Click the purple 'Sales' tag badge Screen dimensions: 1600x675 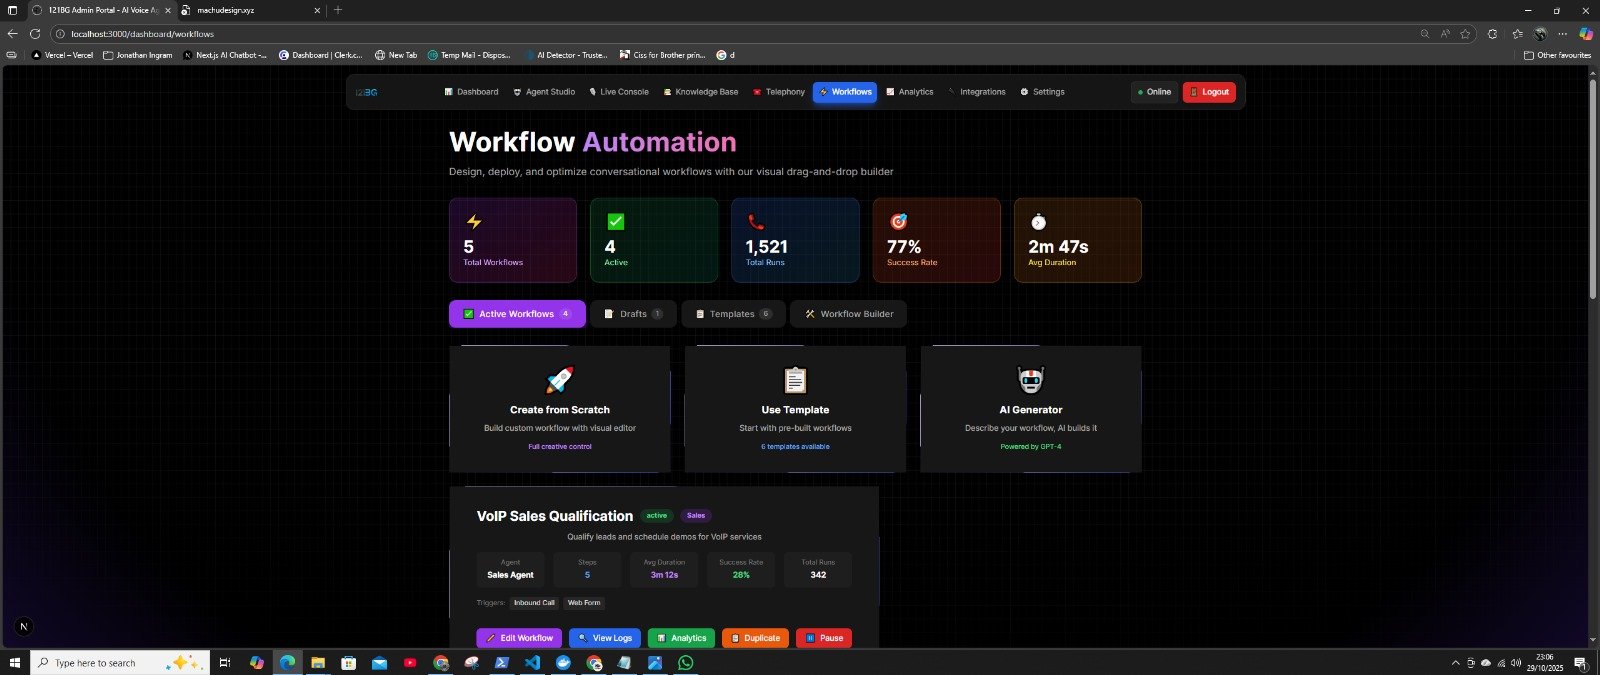coord(696,516)
